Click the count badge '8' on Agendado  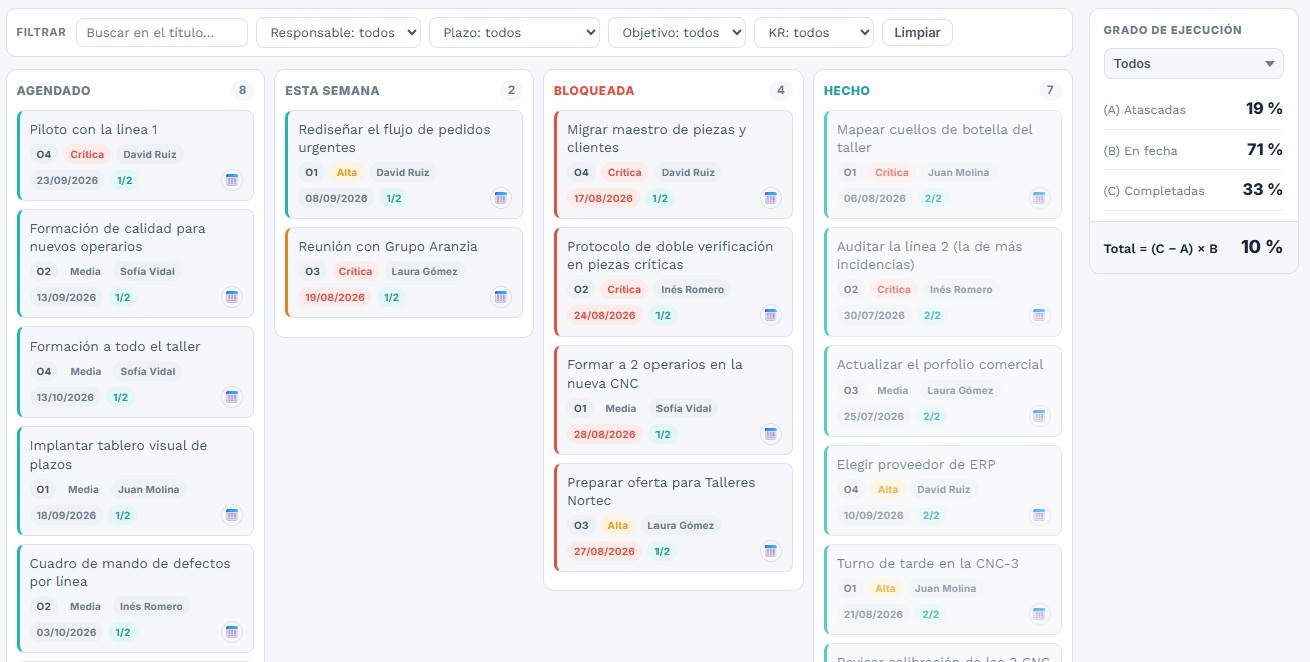click(242, 90)
